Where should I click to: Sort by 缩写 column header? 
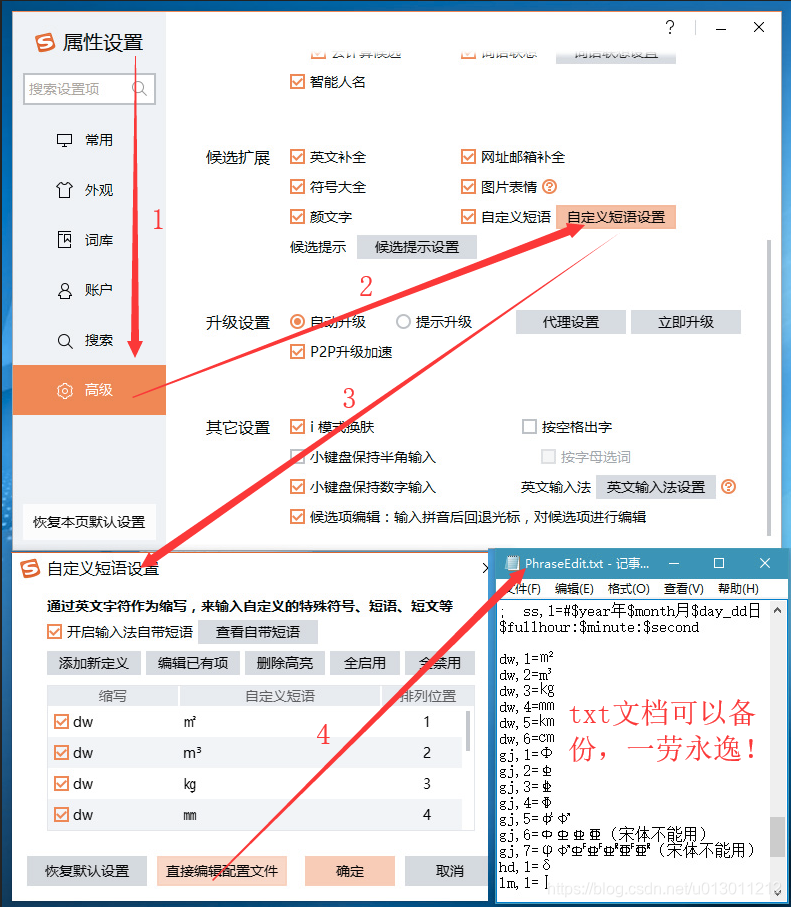(113, 695)
